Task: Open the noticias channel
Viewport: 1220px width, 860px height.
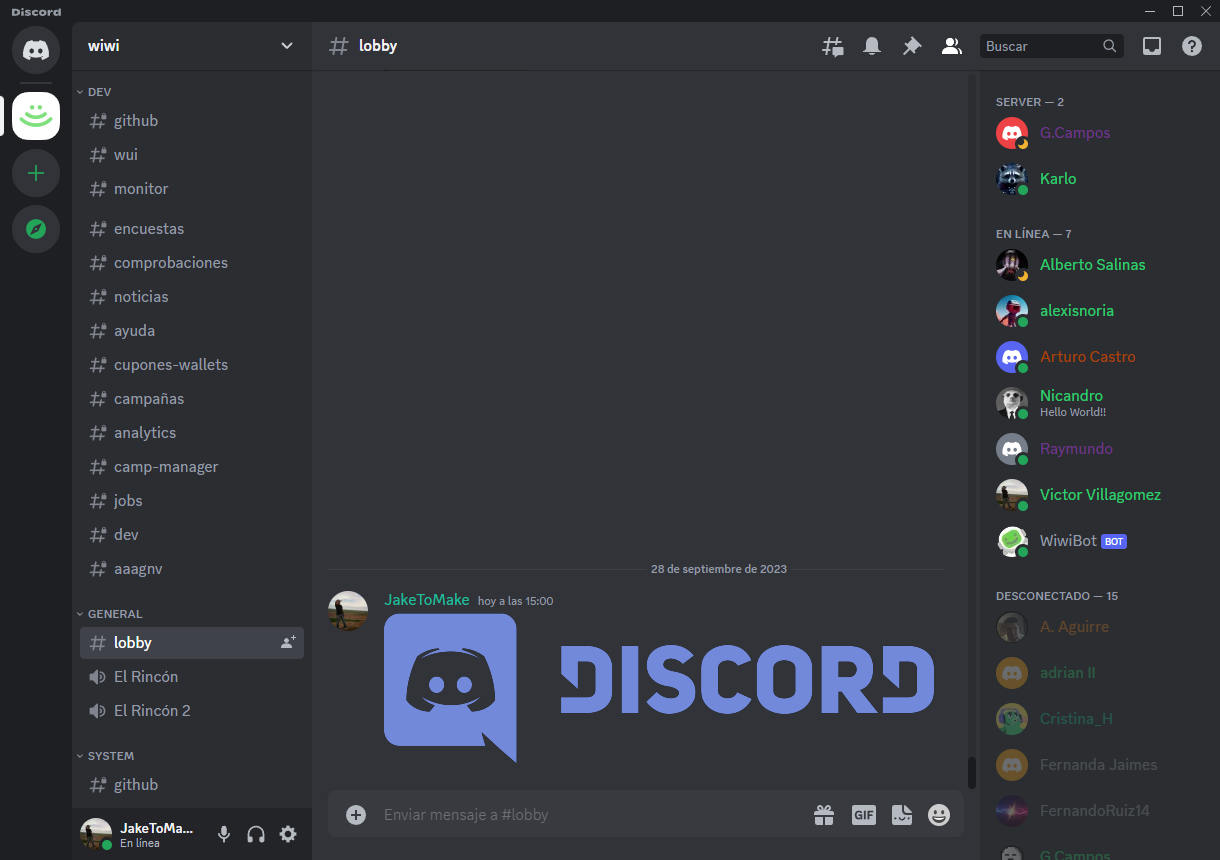Action: [192, 297]
